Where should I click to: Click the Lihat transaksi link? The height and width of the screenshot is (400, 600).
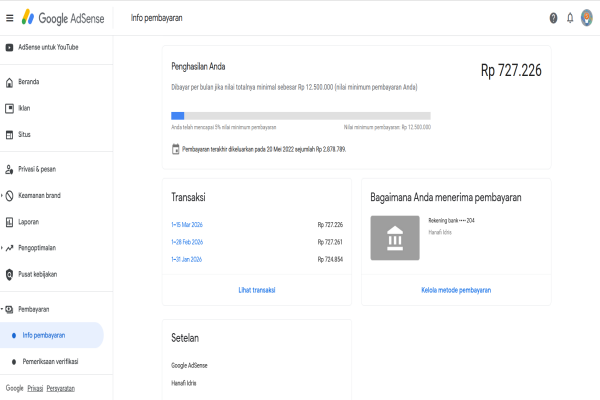pos(256,290)
